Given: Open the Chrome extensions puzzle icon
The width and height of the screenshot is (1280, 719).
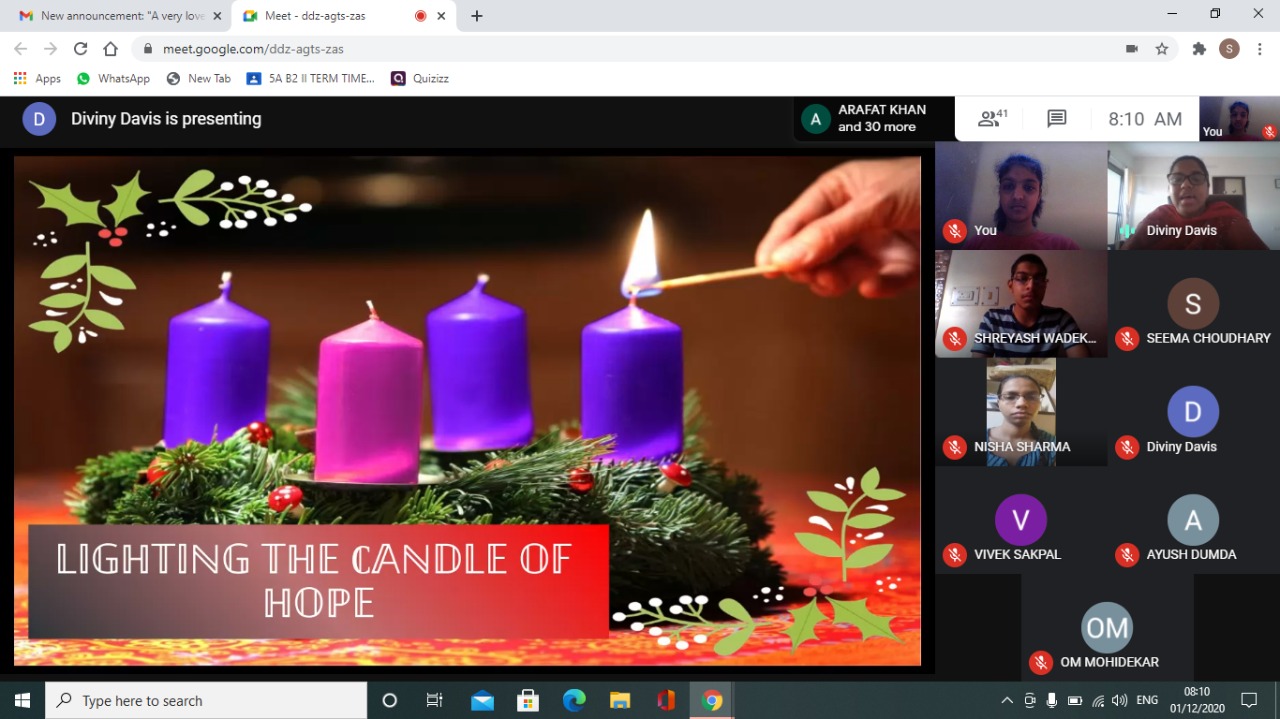Looking at the screenshot, I should (1199, 48).
